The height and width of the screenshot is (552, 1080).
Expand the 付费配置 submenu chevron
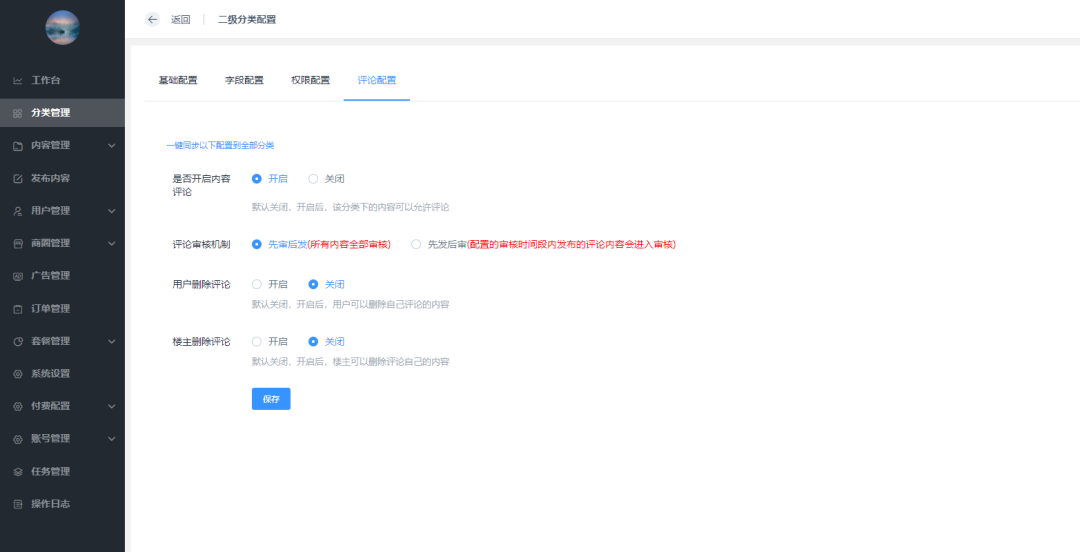click(112, 406)
